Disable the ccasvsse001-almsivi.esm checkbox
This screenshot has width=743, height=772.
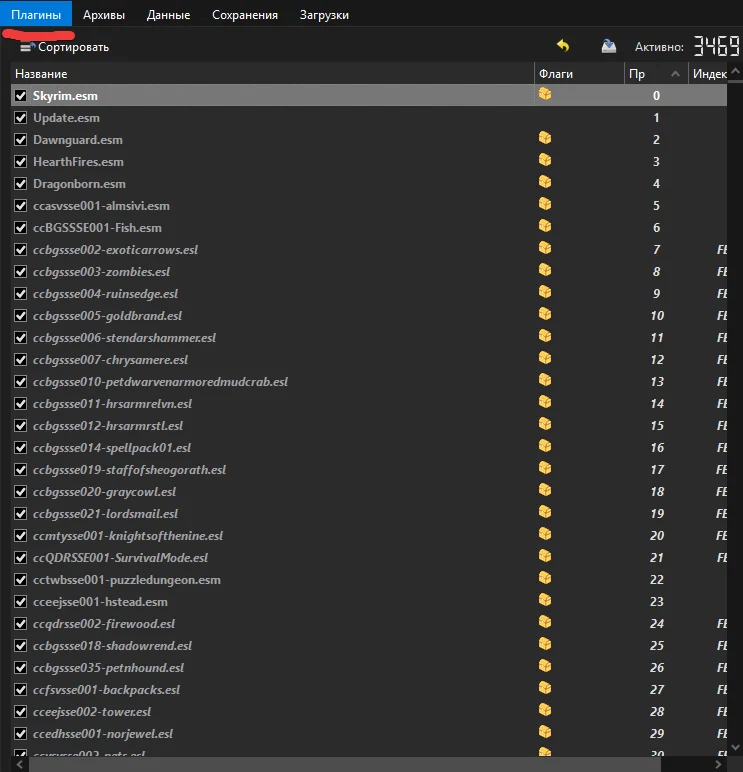21,206
